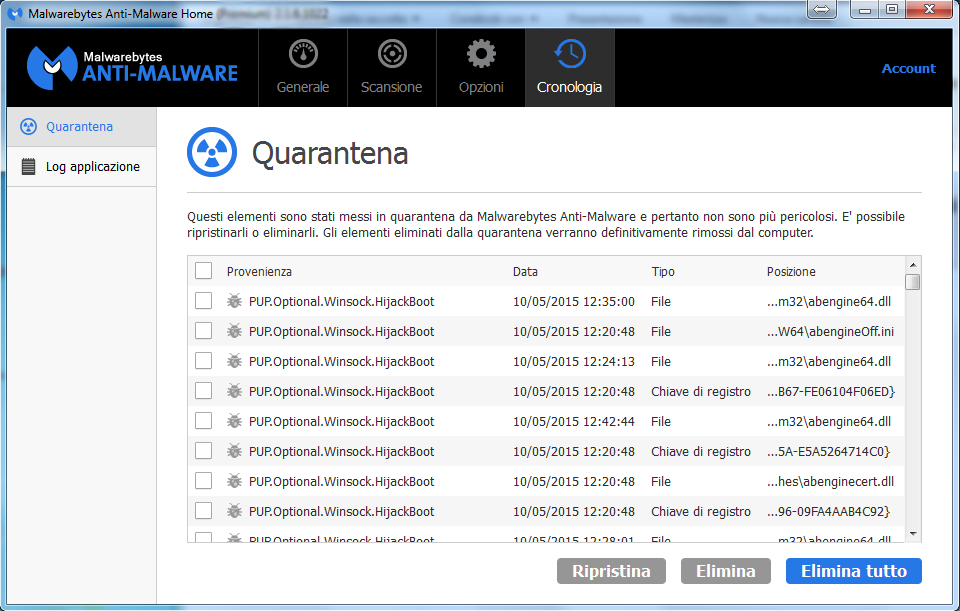960x611 pixels.
Task: Click the File type cell in the abengineOff.ini row
Action: (x=661, y=332)
